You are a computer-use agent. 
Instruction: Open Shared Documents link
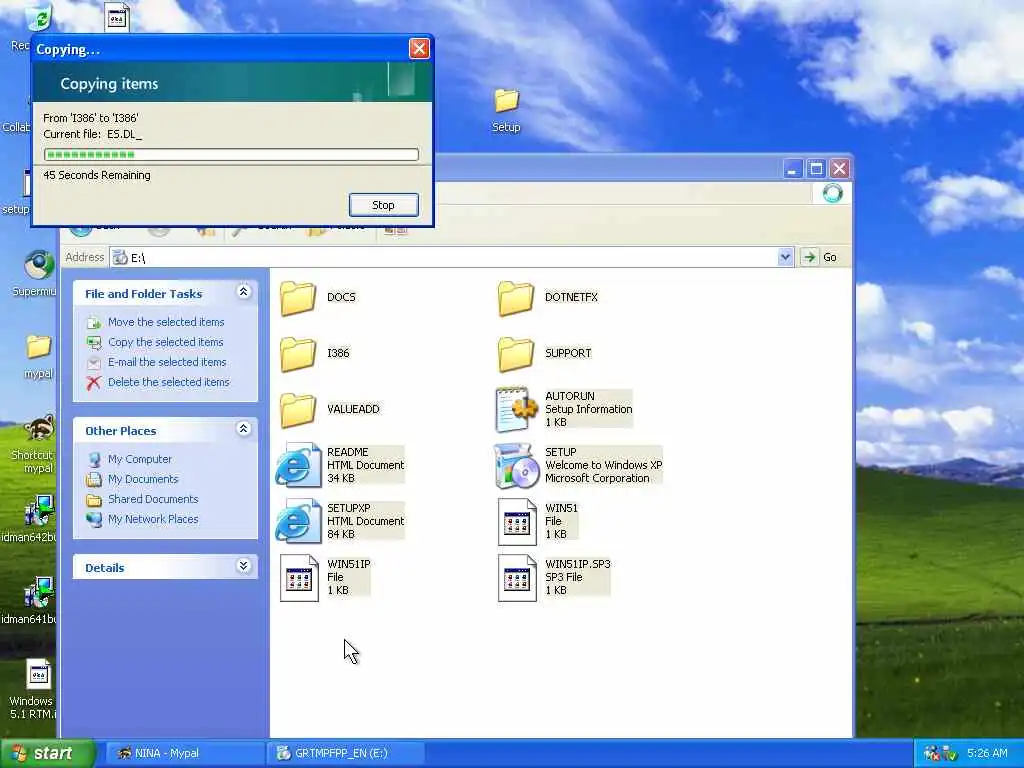pos(153,499)
